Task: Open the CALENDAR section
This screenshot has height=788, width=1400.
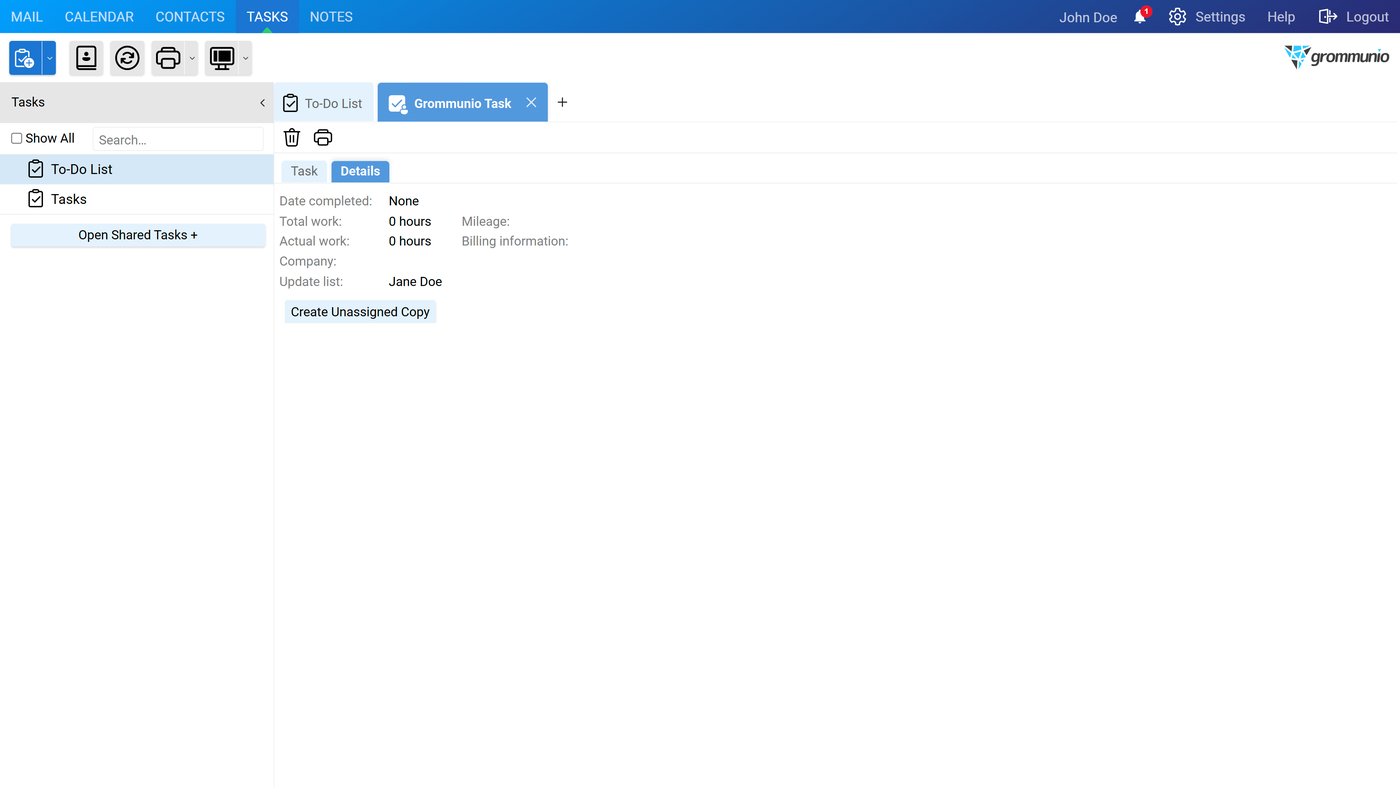Action: 99,17
